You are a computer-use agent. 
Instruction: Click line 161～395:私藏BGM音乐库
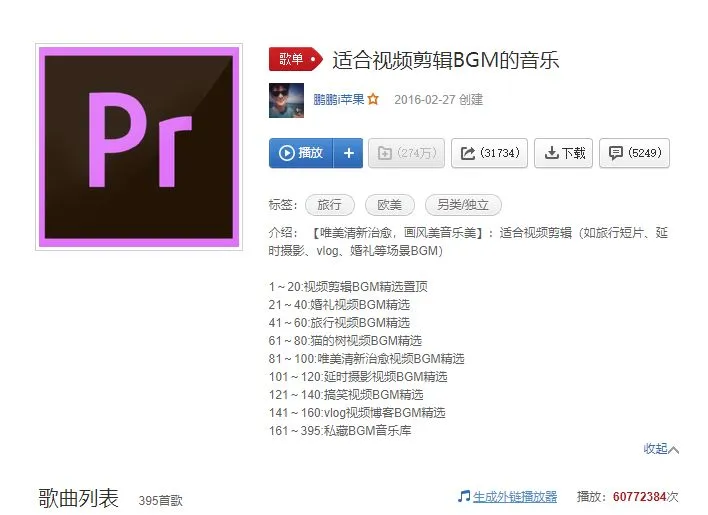tap(340, 431)
